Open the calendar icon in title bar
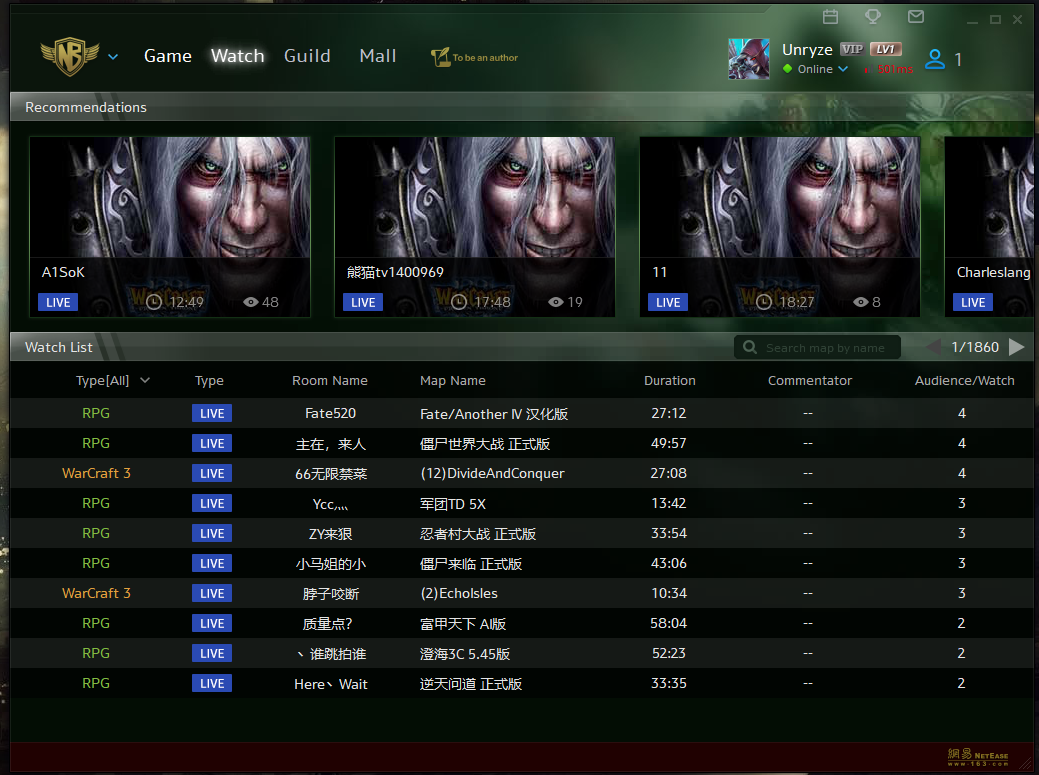Image resolution: width=1039 pixels, height=775 pixels. click(x=830, y=17)
